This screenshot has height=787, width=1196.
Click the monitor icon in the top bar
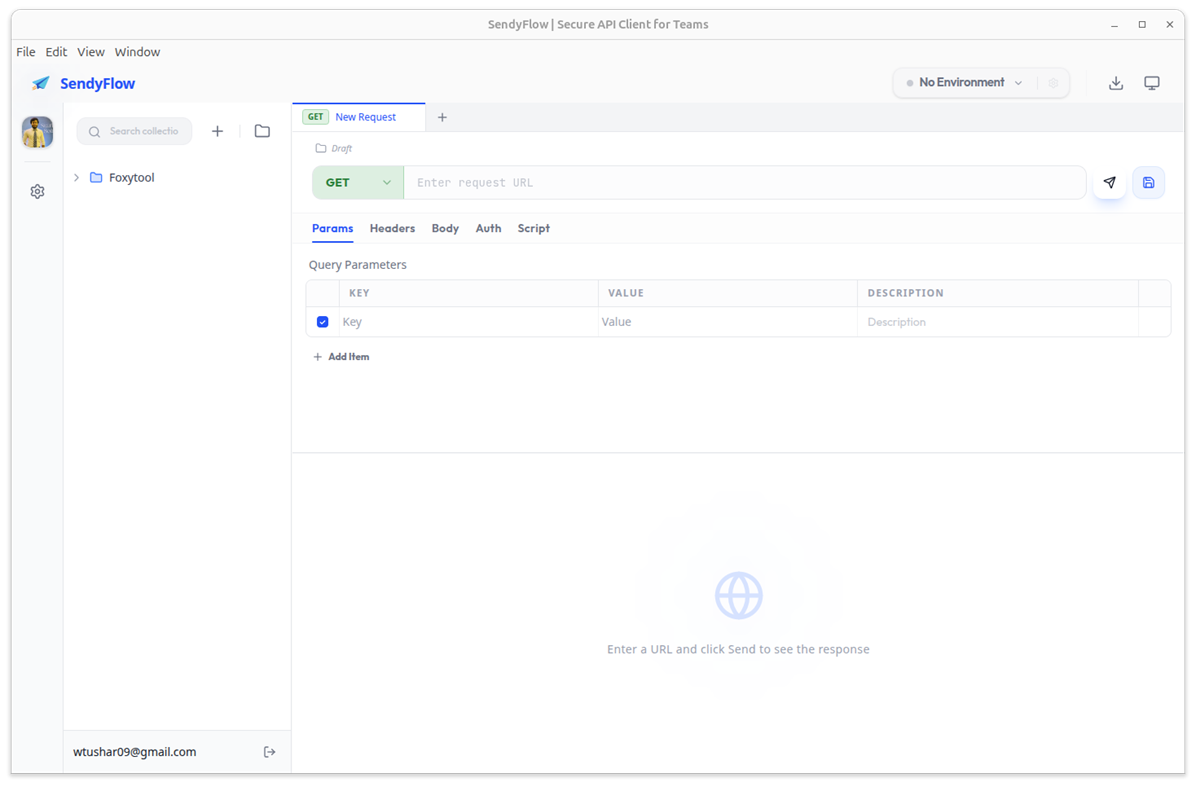click(x=1152, y=82)
